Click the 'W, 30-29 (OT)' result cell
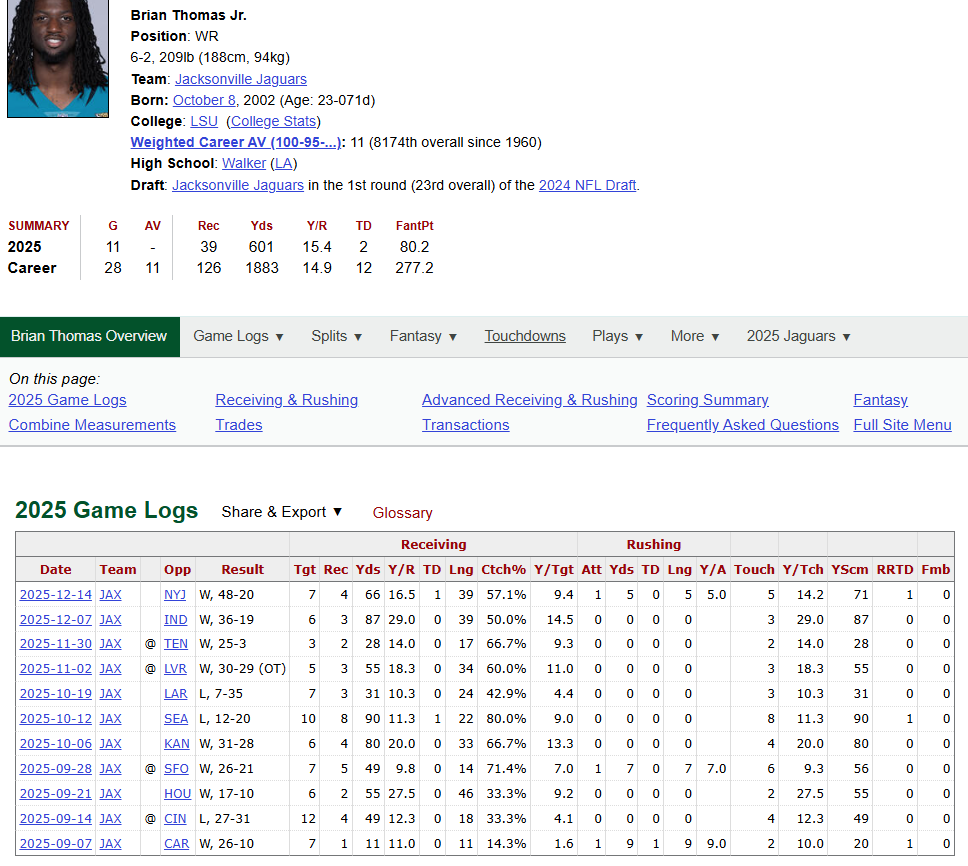Viewport: 968px width, 866px height. tap(243, 669)
